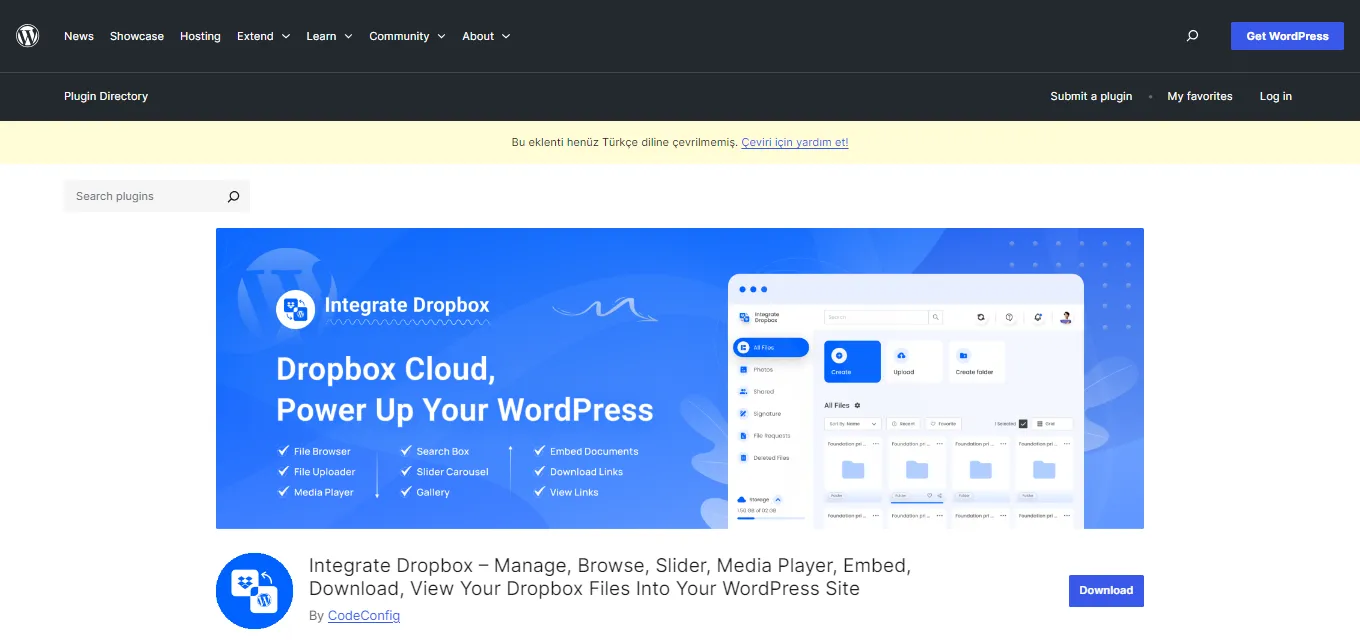Open the About dropdown menu
Viewport: 1360px width, 641px height.
[x=486, y=36]
